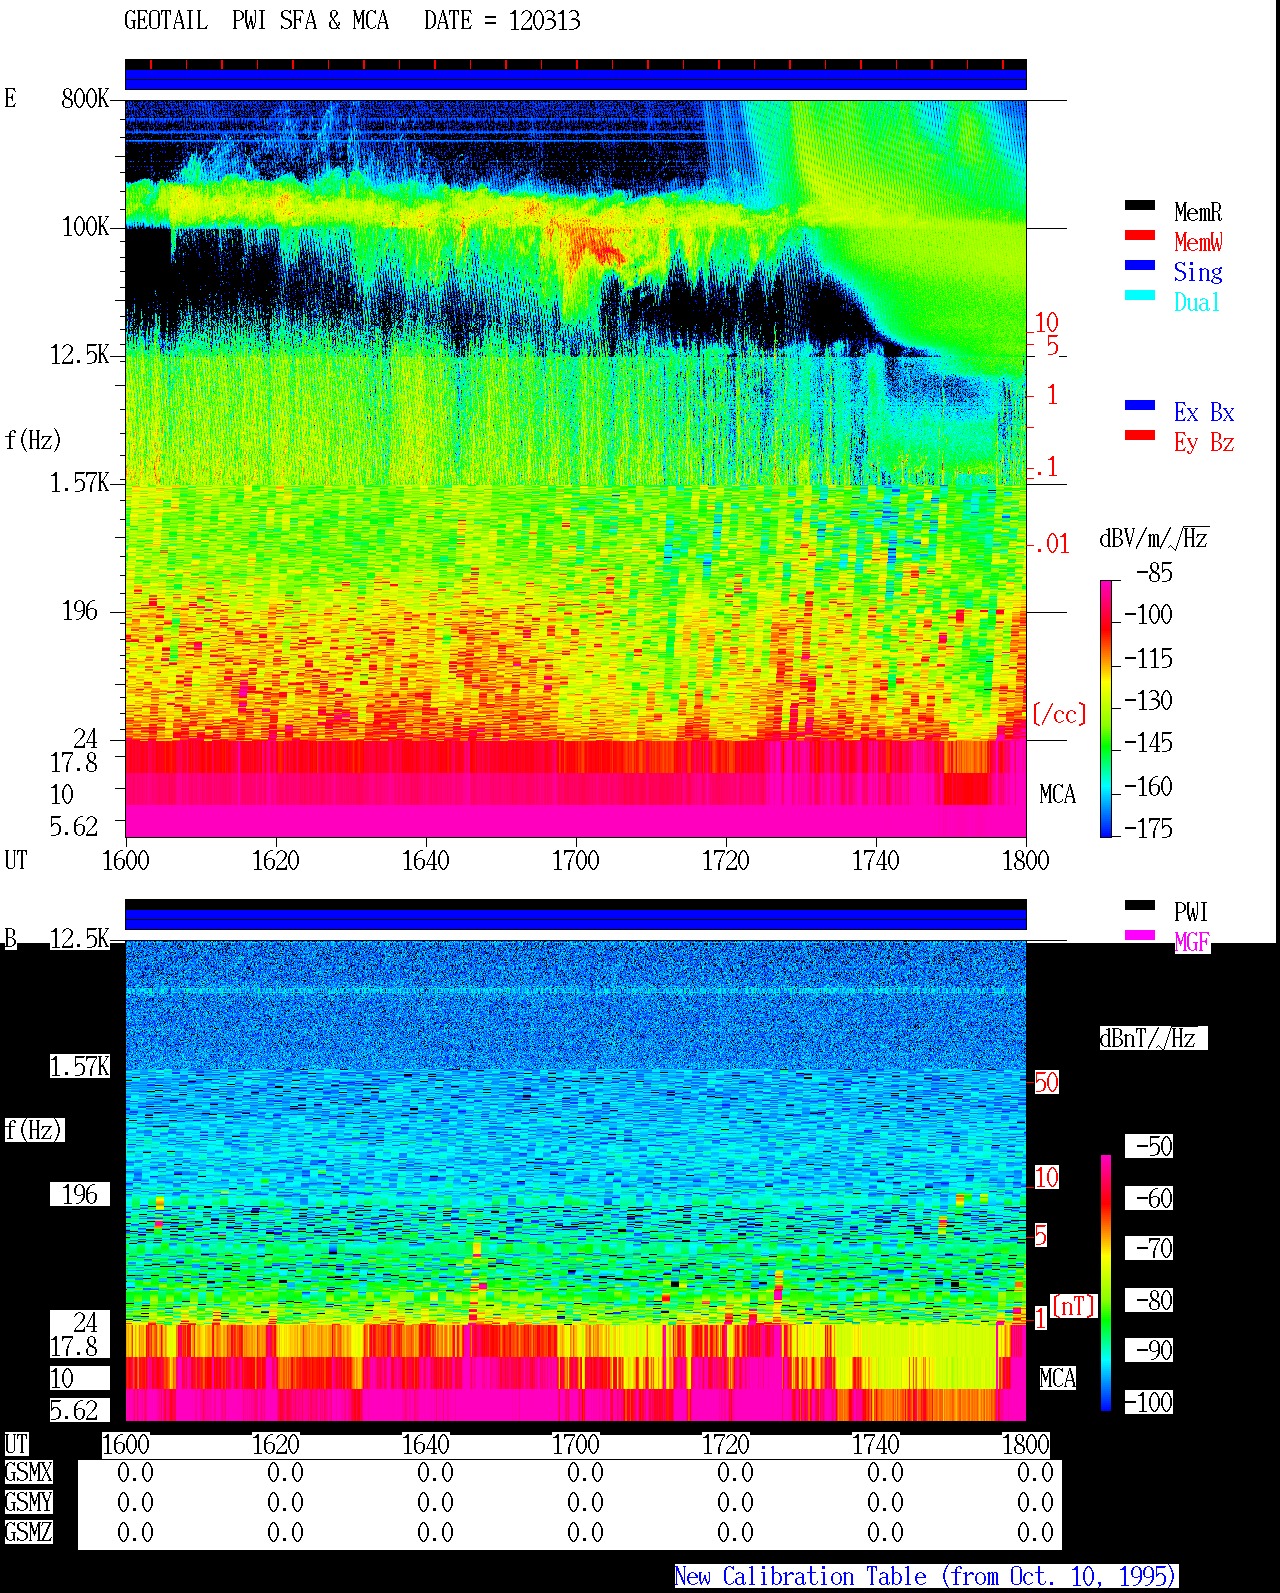Select the dBV/m/√Hz unit label

pos(1154,539)
